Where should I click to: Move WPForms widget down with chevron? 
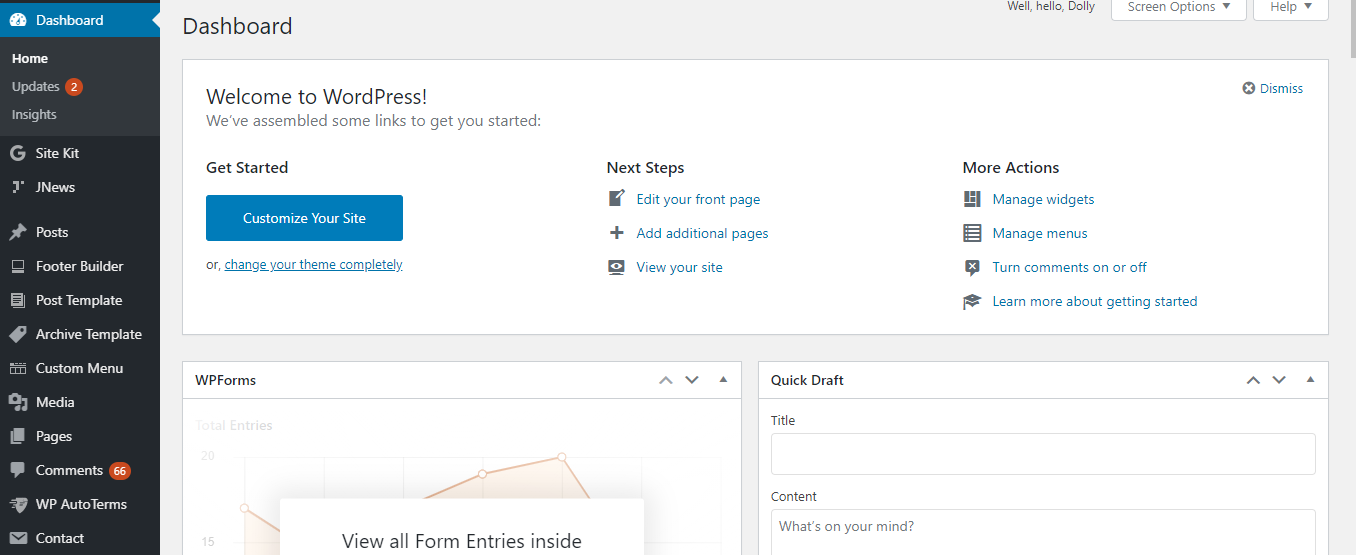pyautogui.click(x=692, y=380)
